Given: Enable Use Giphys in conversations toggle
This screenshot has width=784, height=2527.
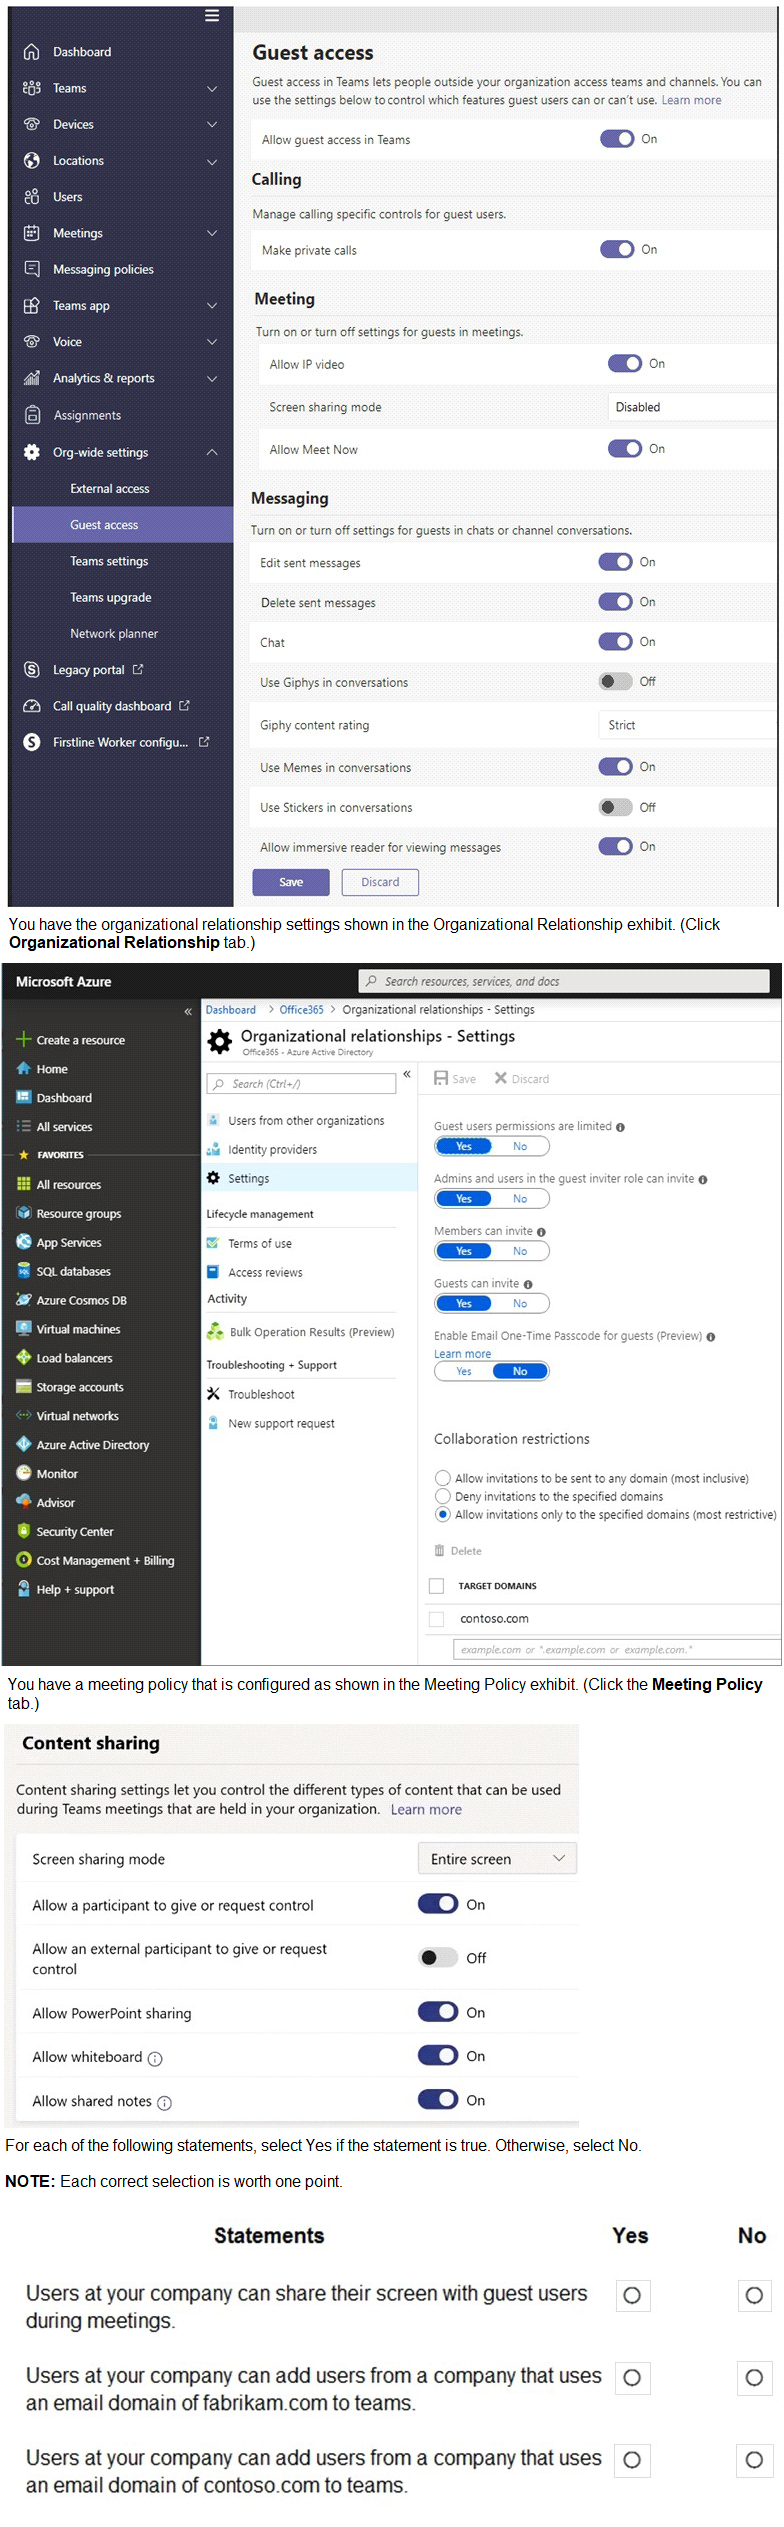Looking at the screenshot, I should coord(614,682).
